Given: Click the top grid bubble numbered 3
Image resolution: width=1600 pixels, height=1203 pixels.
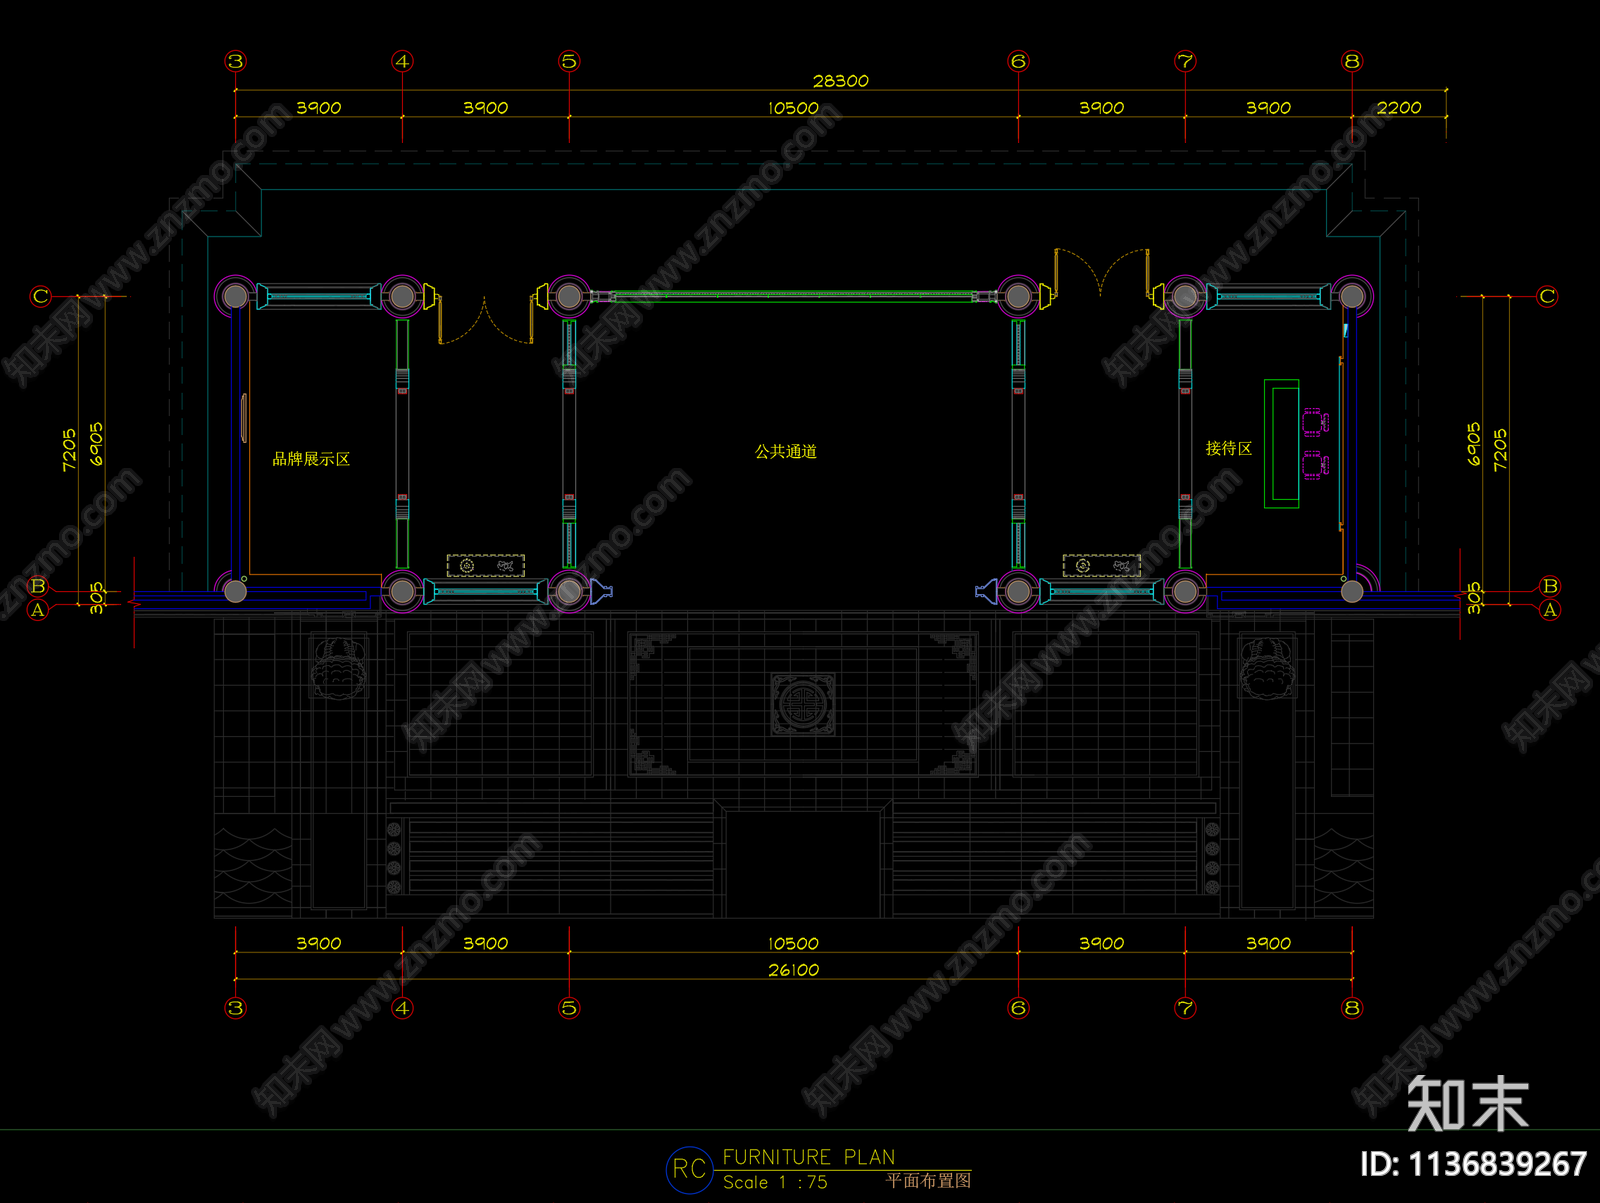Looking at the screenshot, I should tap(235, 61).
